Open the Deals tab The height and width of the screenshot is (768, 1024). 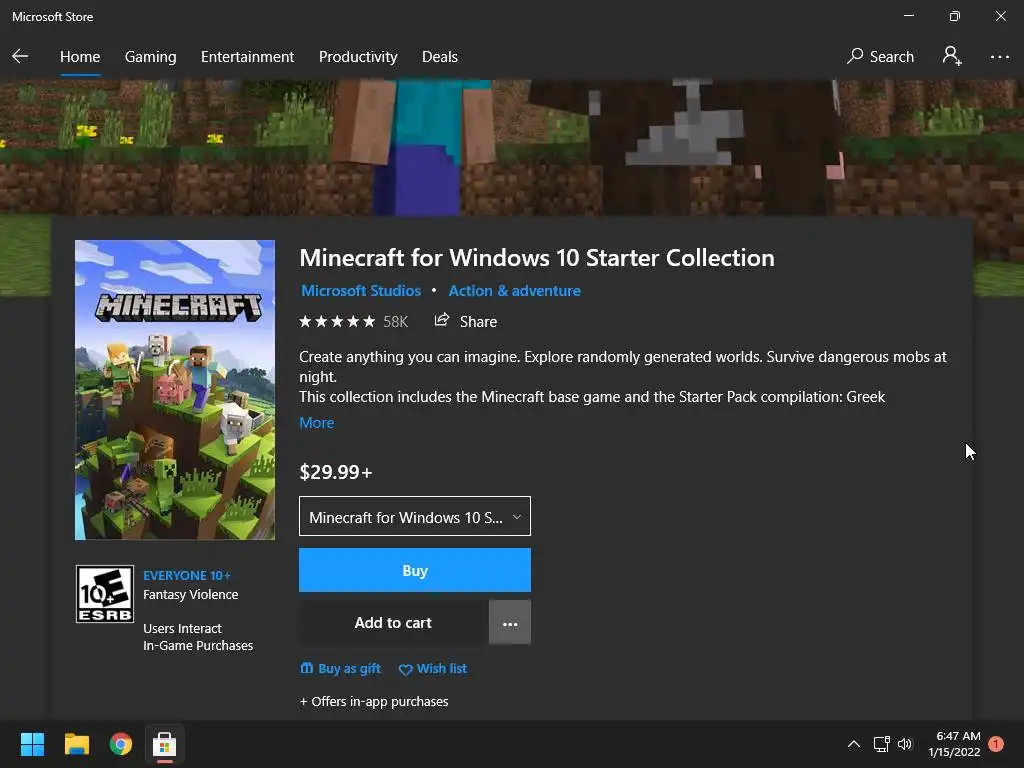click(x=440, y=57)
